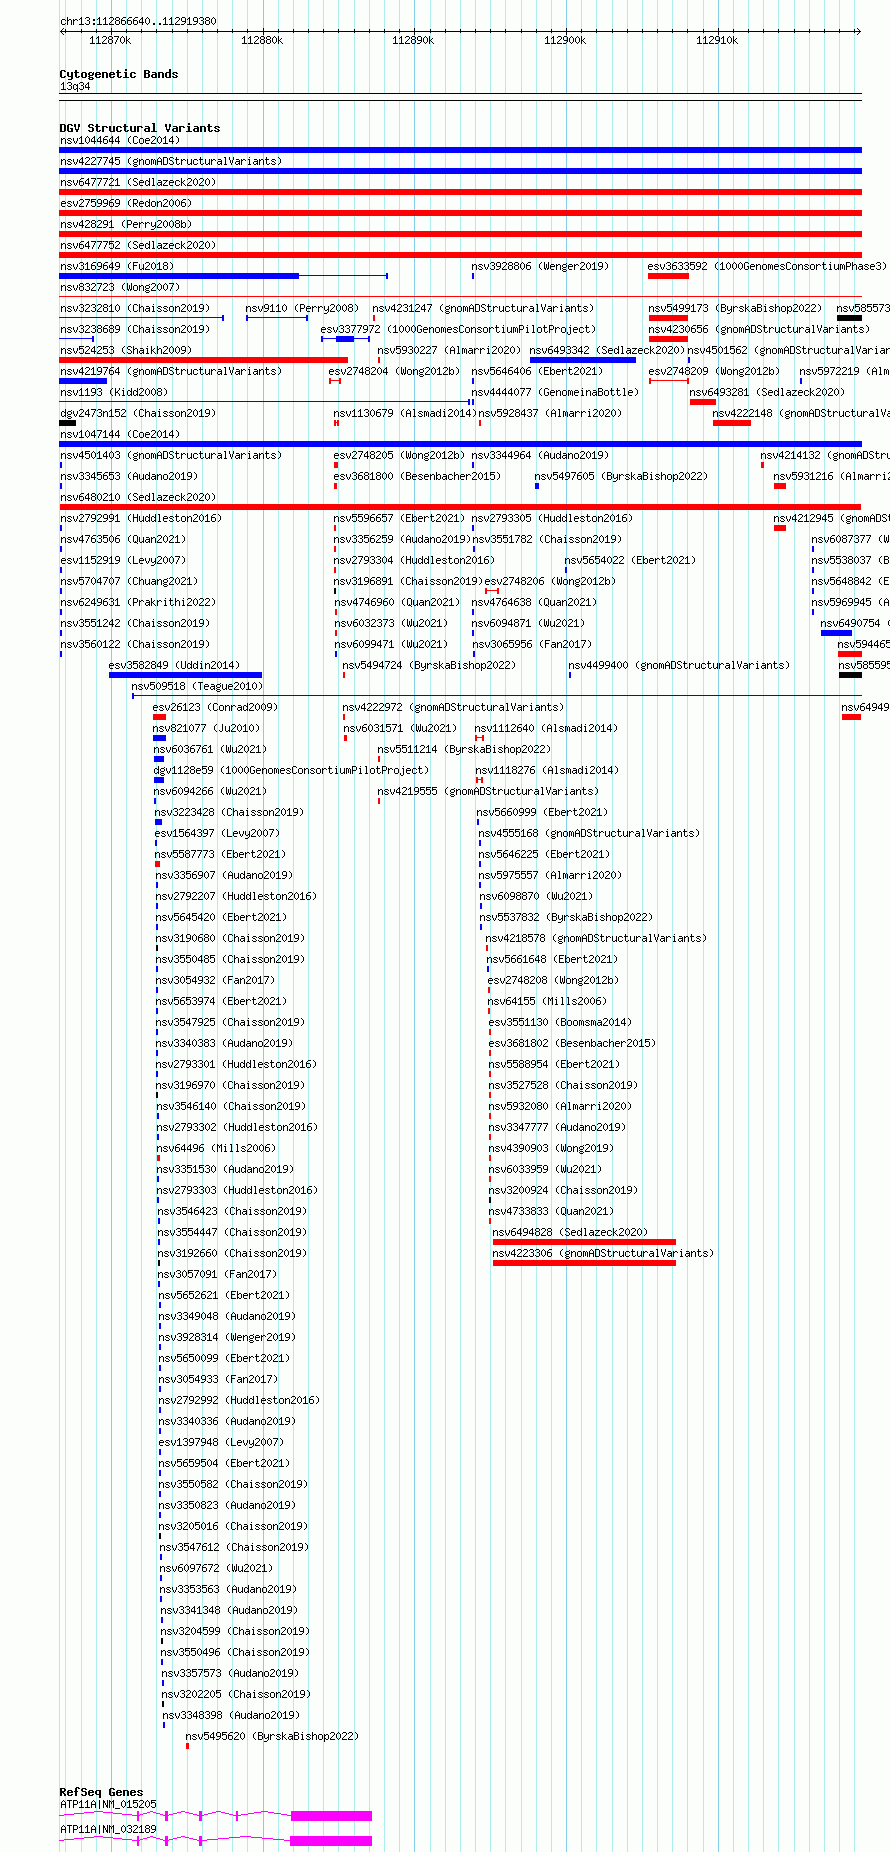Open the nsv4499400 gnomAD variant label
Screen dimensions: 890x1852
pyautogui.click(x=679, y=665)
